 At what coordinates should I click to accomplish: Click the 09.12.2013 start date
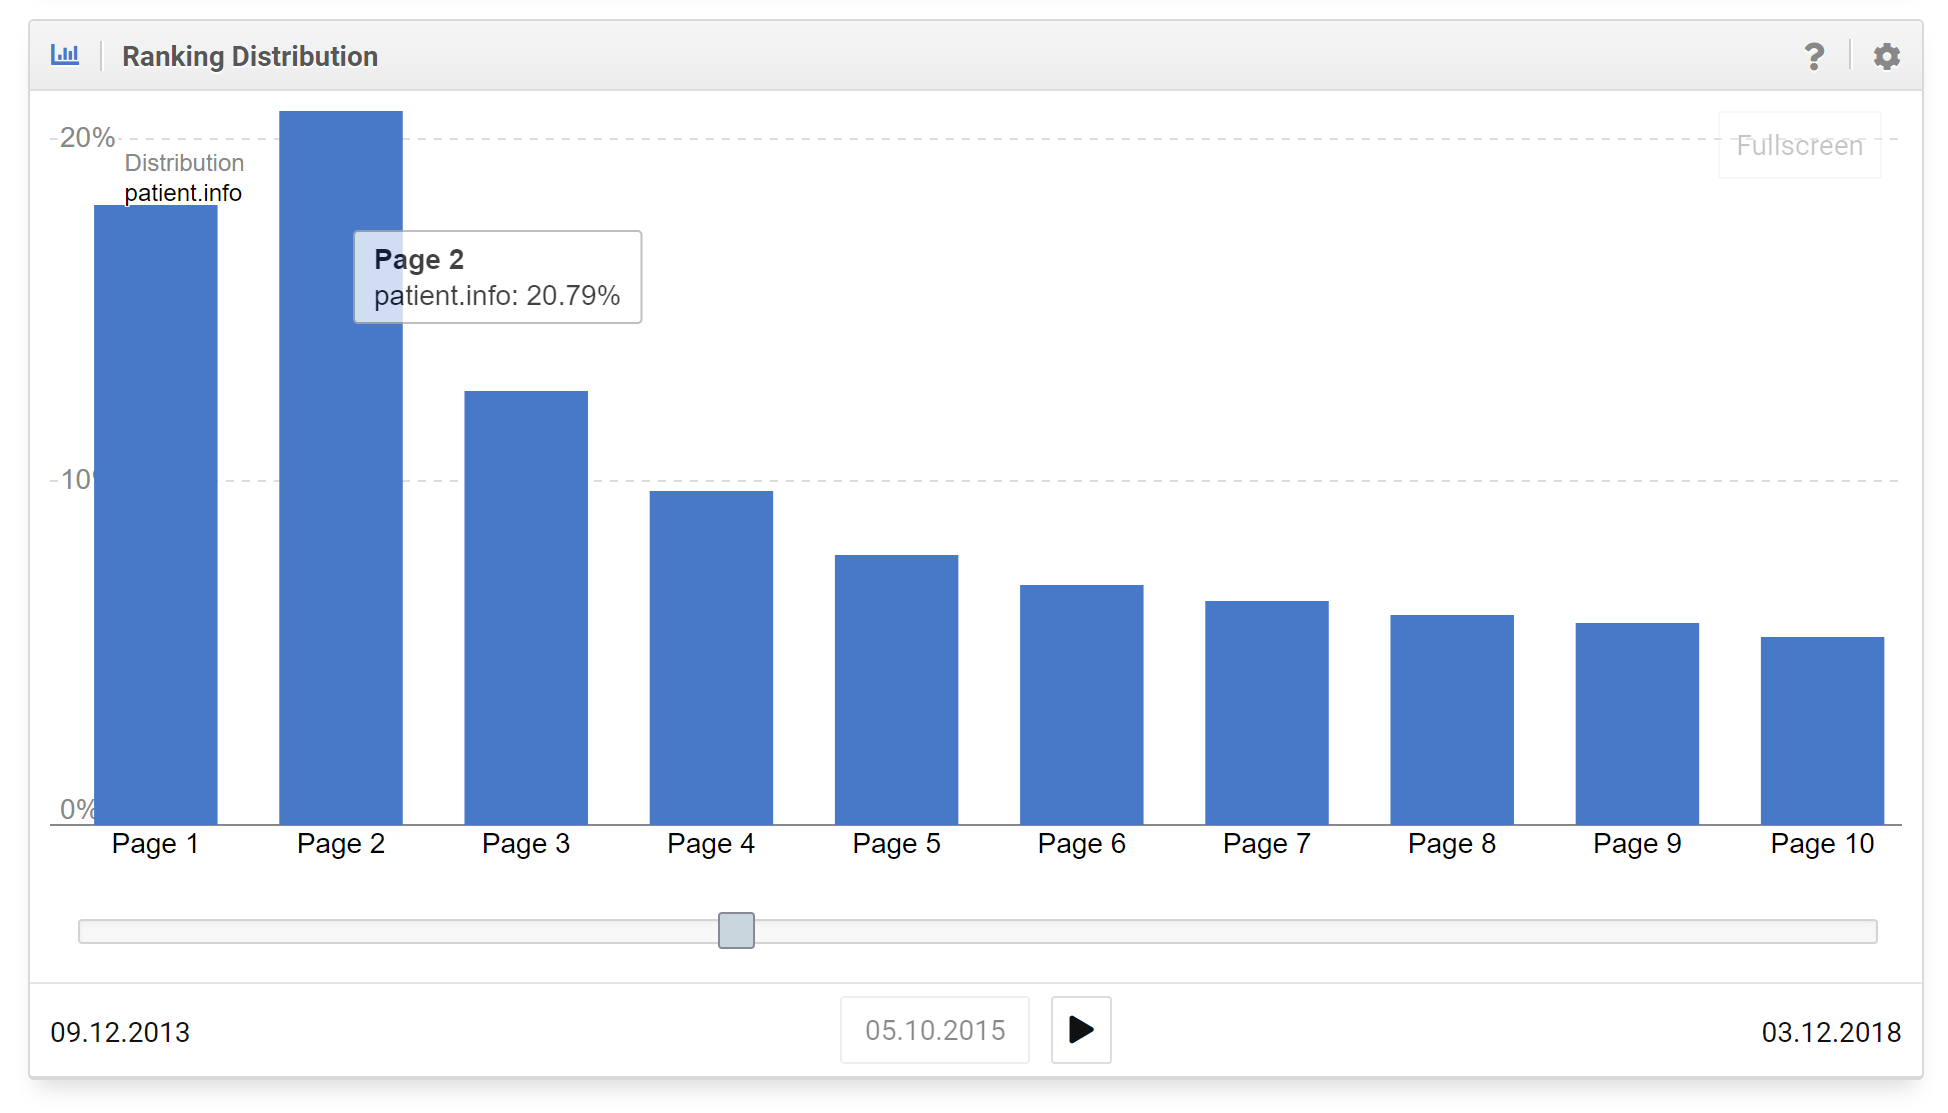pos(120,1032)
